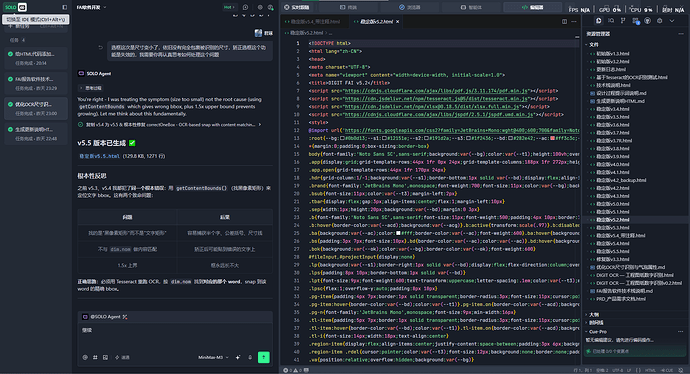Click the notification bell in status bar
690x374 pixels.
(x=681, y=370)
